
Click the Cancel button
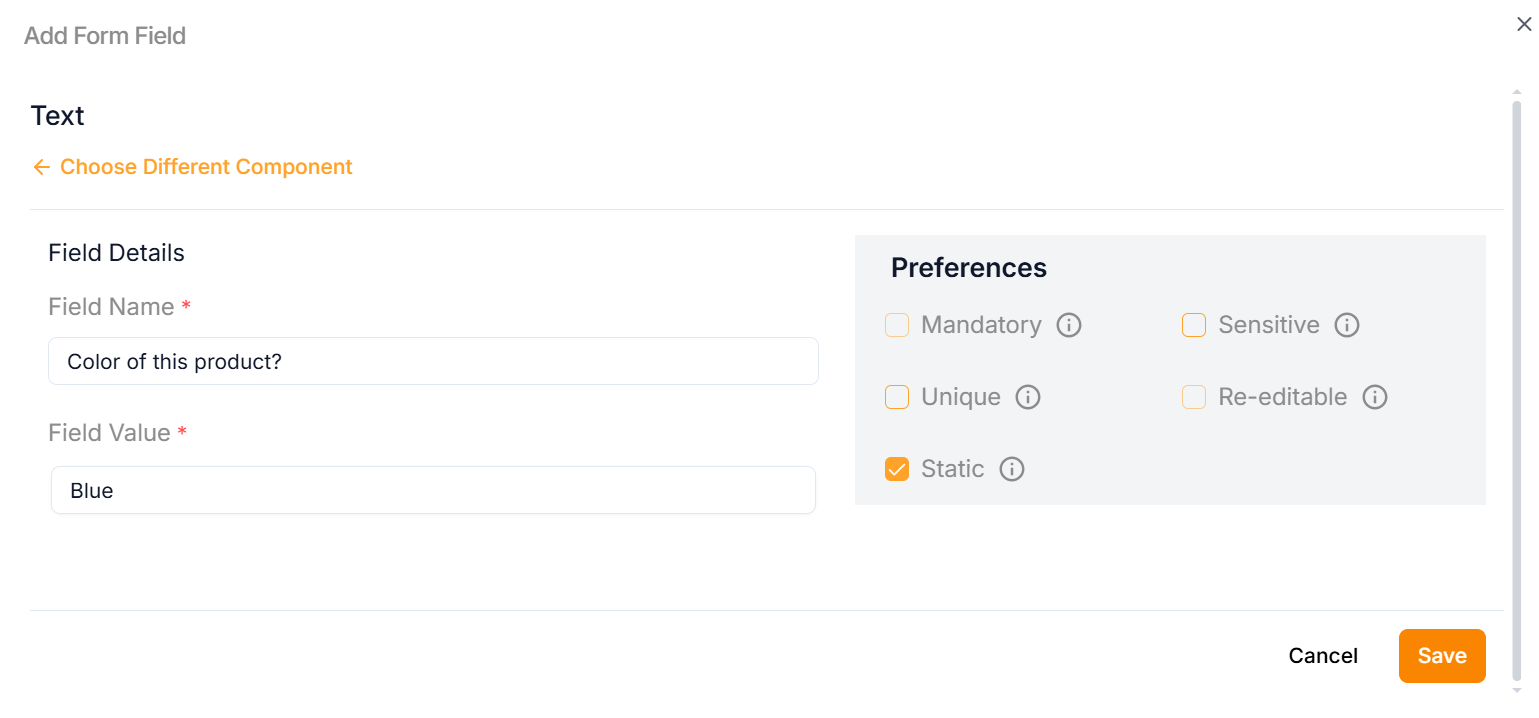1323,656
